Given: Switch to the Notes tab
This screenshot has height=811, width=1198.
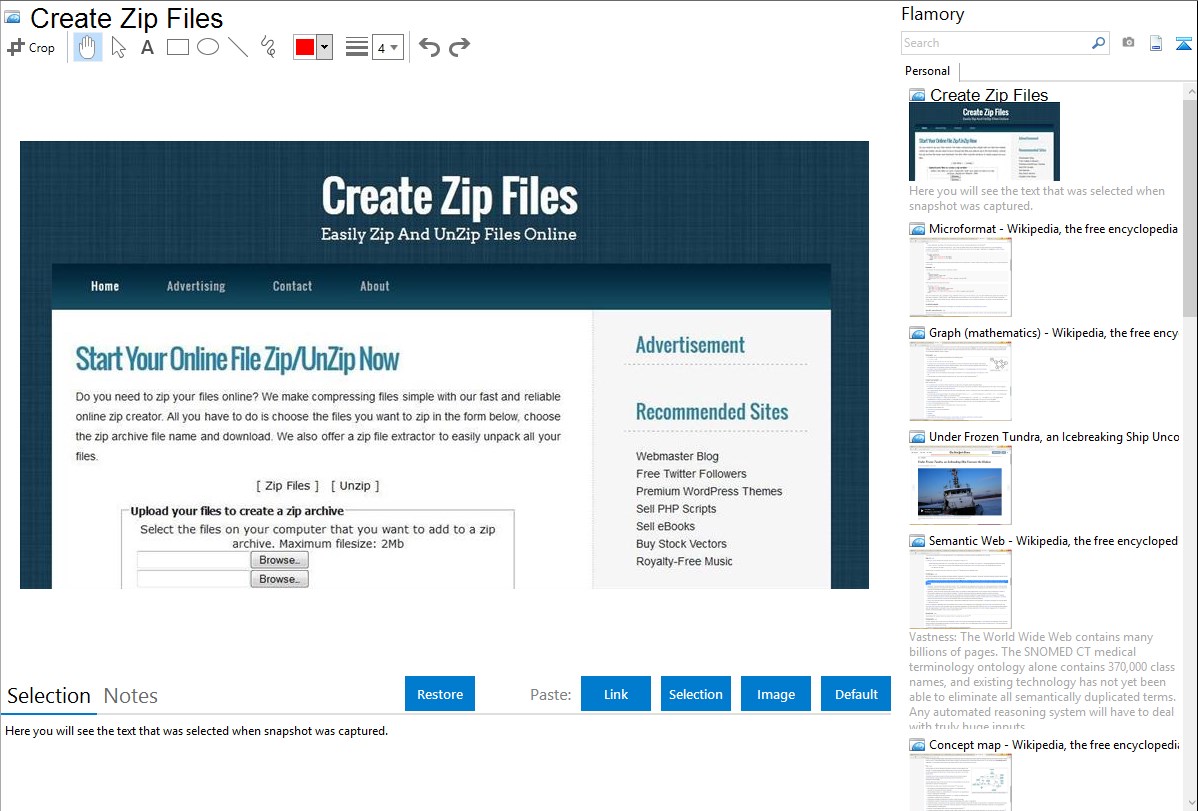Looking at the screenshot, I should (x=131, y=696).
